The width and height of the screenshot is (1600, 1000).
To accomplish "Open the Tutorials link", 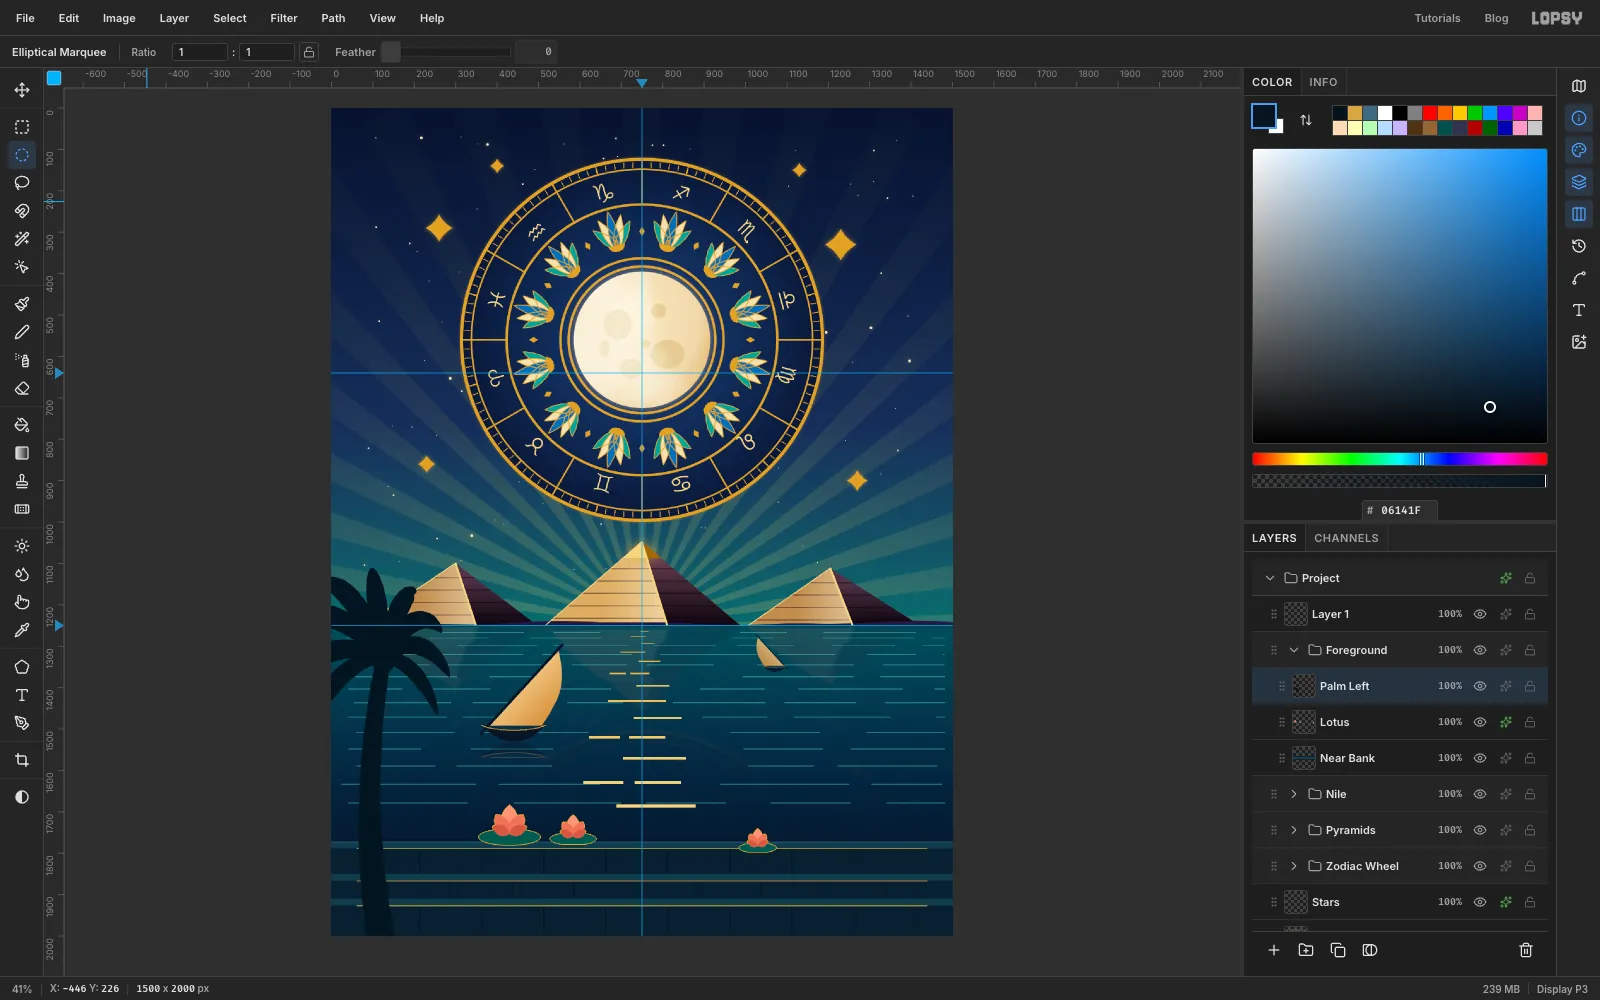I will coord(1437,18).
